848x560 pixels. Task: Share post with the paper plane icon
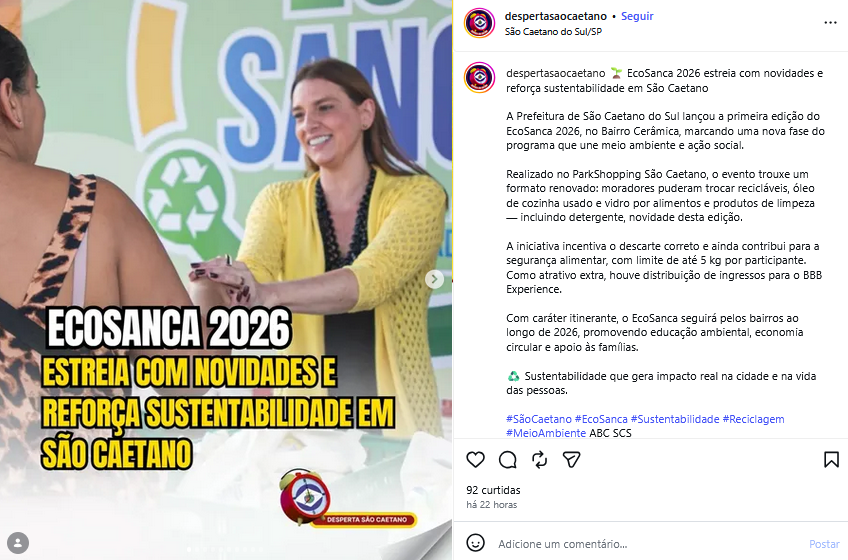571,460
